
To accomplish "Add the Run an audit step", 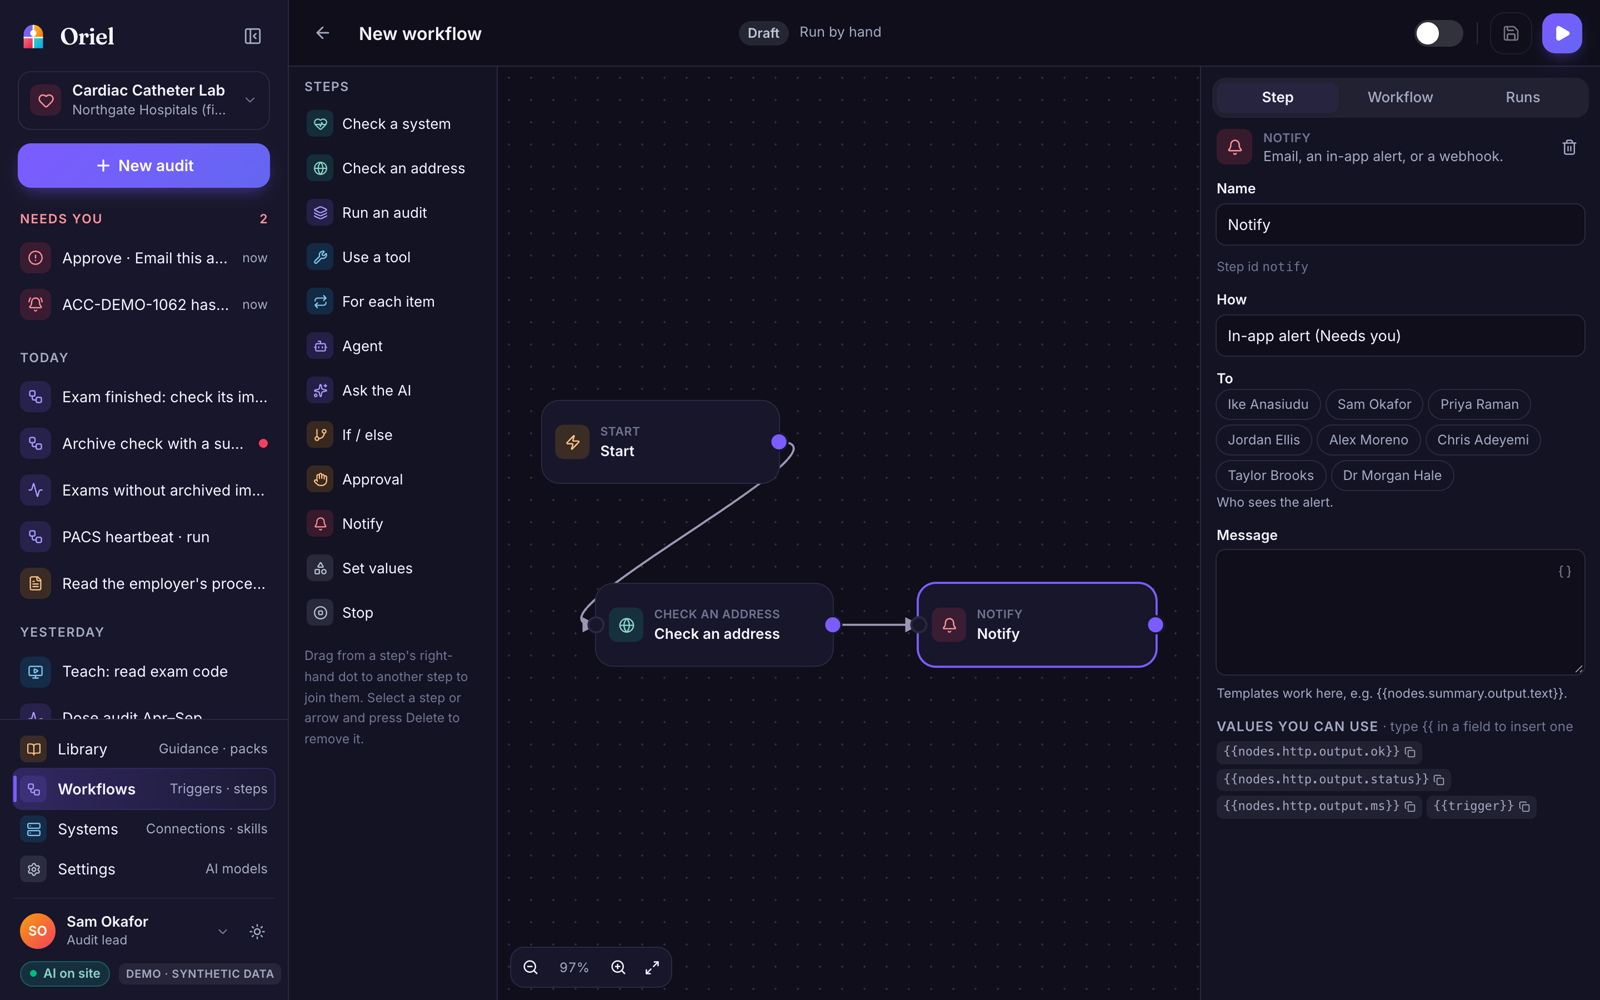I will tap(391, 213).
